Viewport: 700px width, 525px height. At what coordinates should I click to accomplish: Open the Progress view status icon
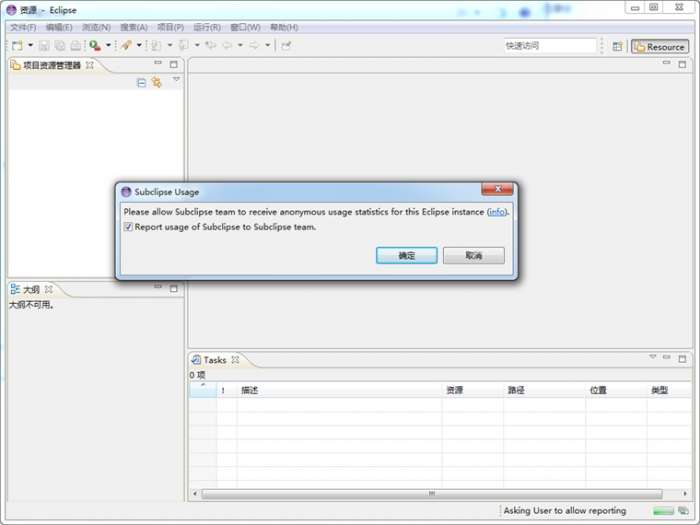(683, 510)
